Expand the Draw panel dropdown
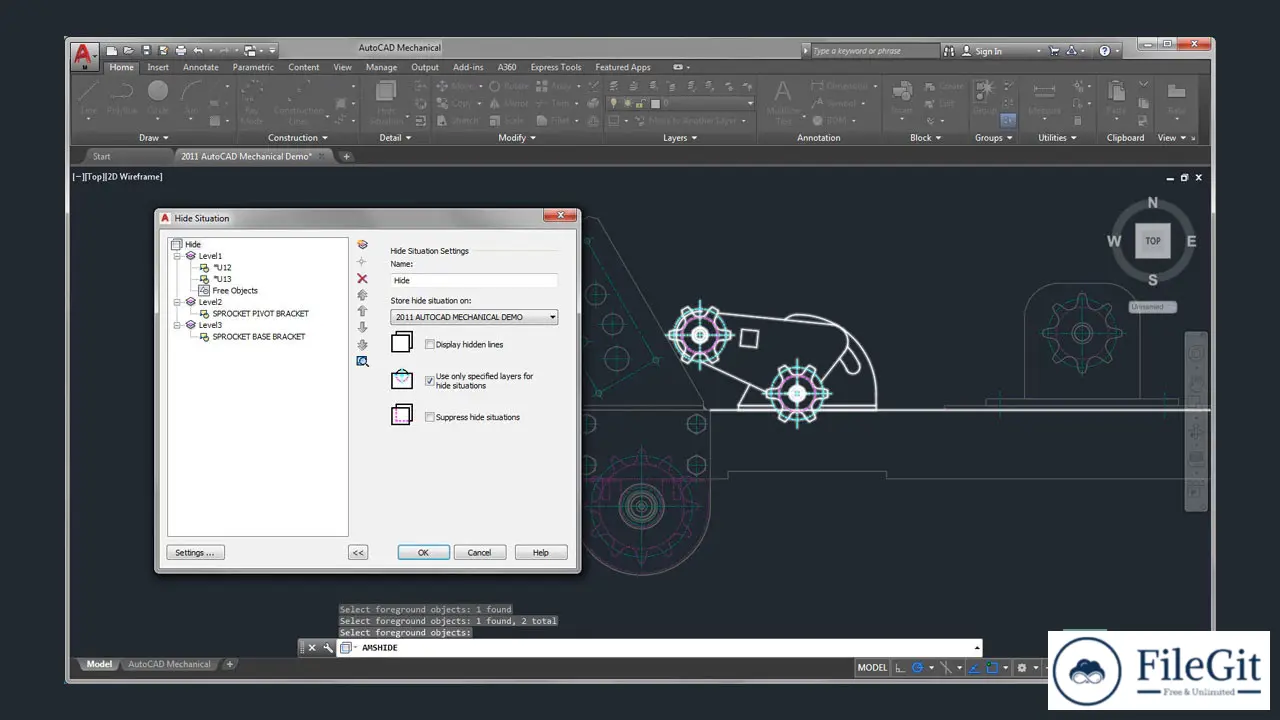Screen dimensions: 1280x720 [154, 138]
